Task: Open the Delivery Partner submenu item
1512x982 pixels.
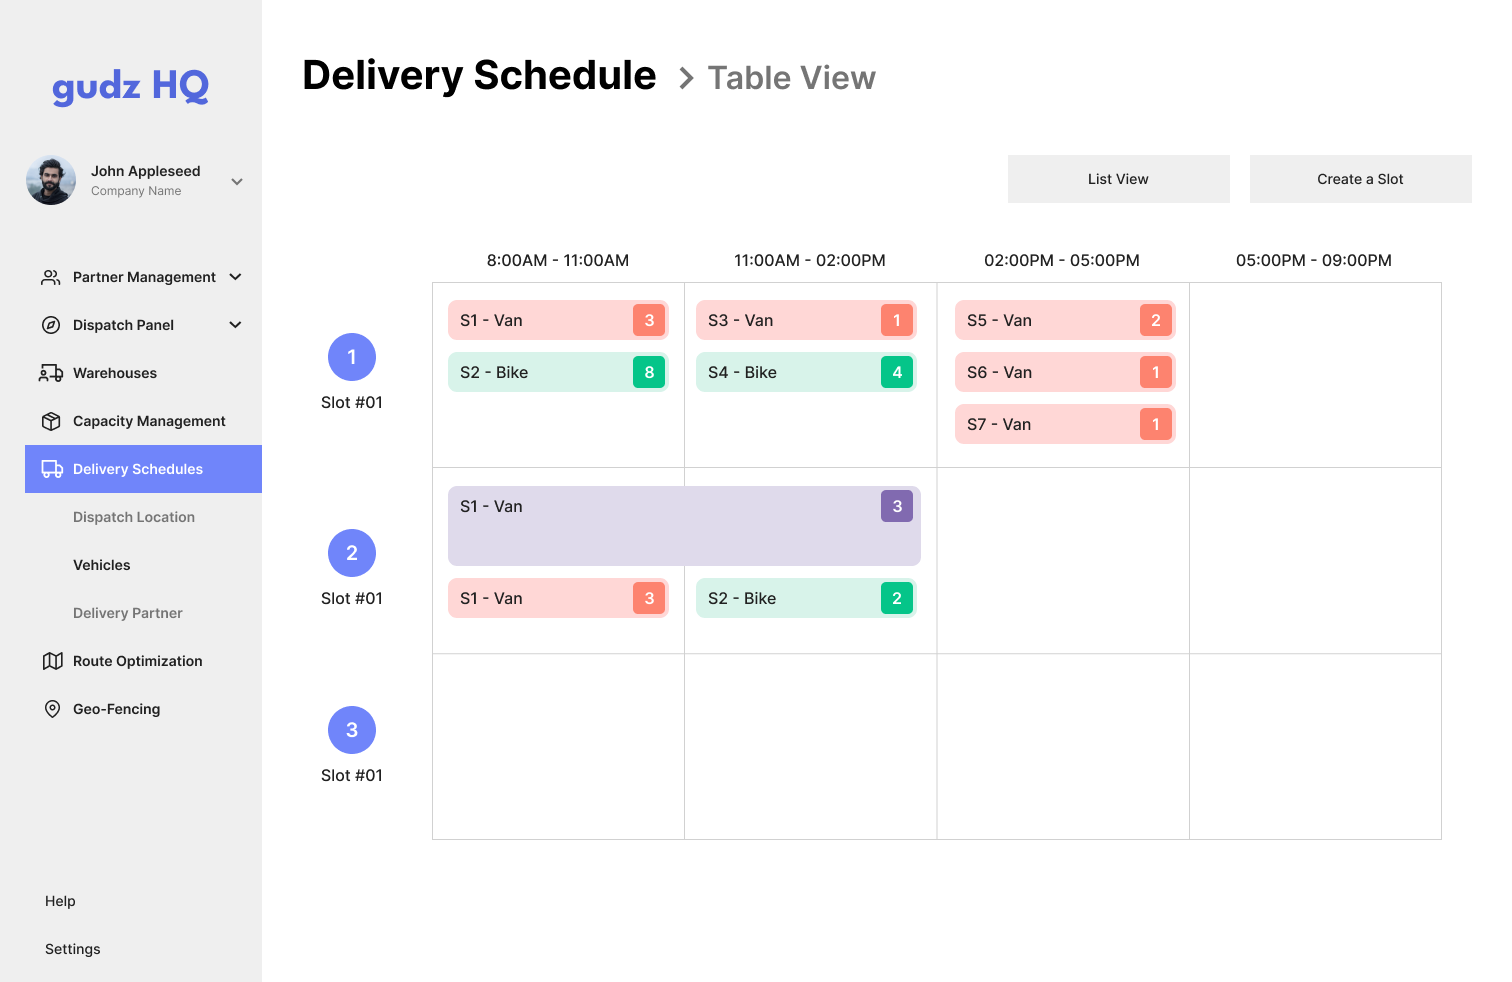Action: tap(128, 613)
